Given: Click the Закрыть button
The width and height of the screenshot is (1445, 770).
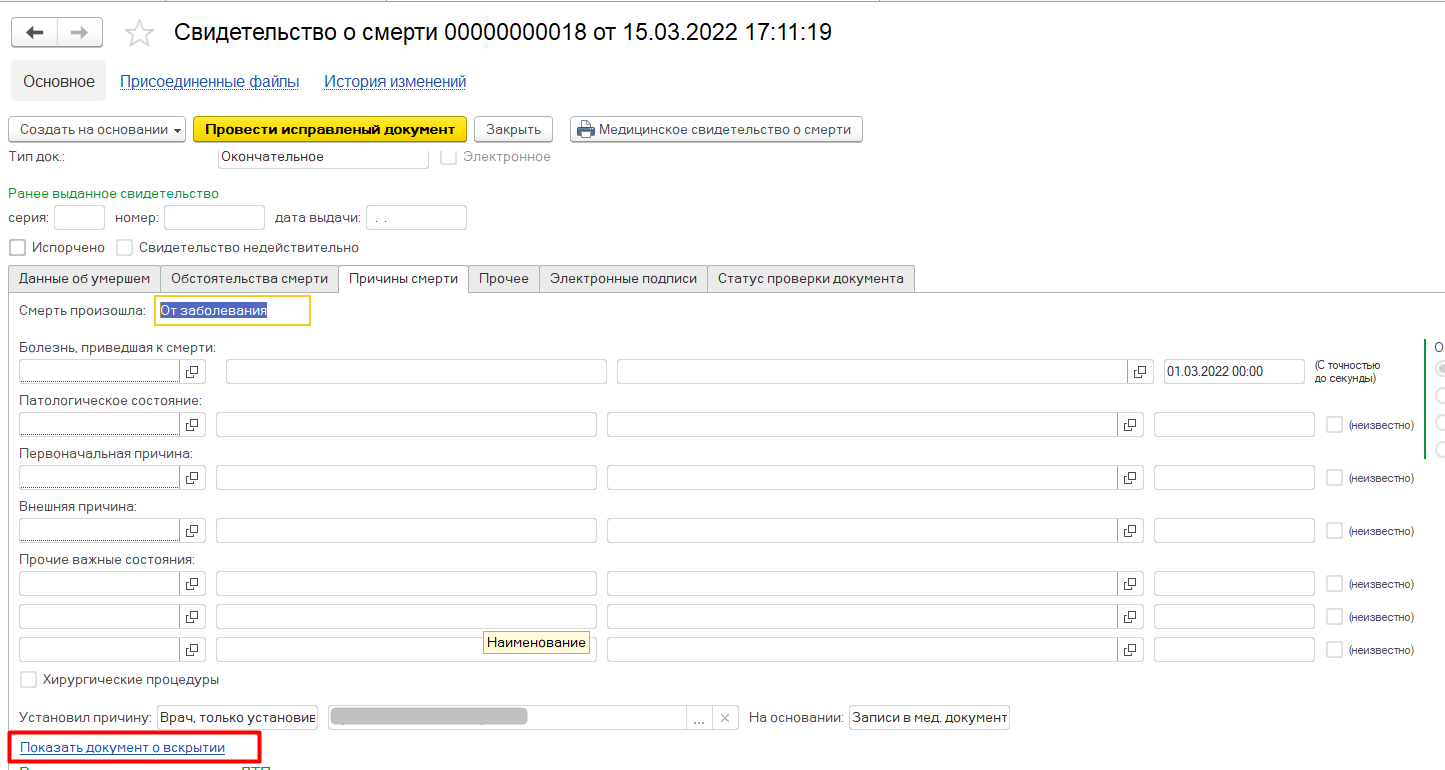Looking at the screenshot, I should [x=513, y=129].
